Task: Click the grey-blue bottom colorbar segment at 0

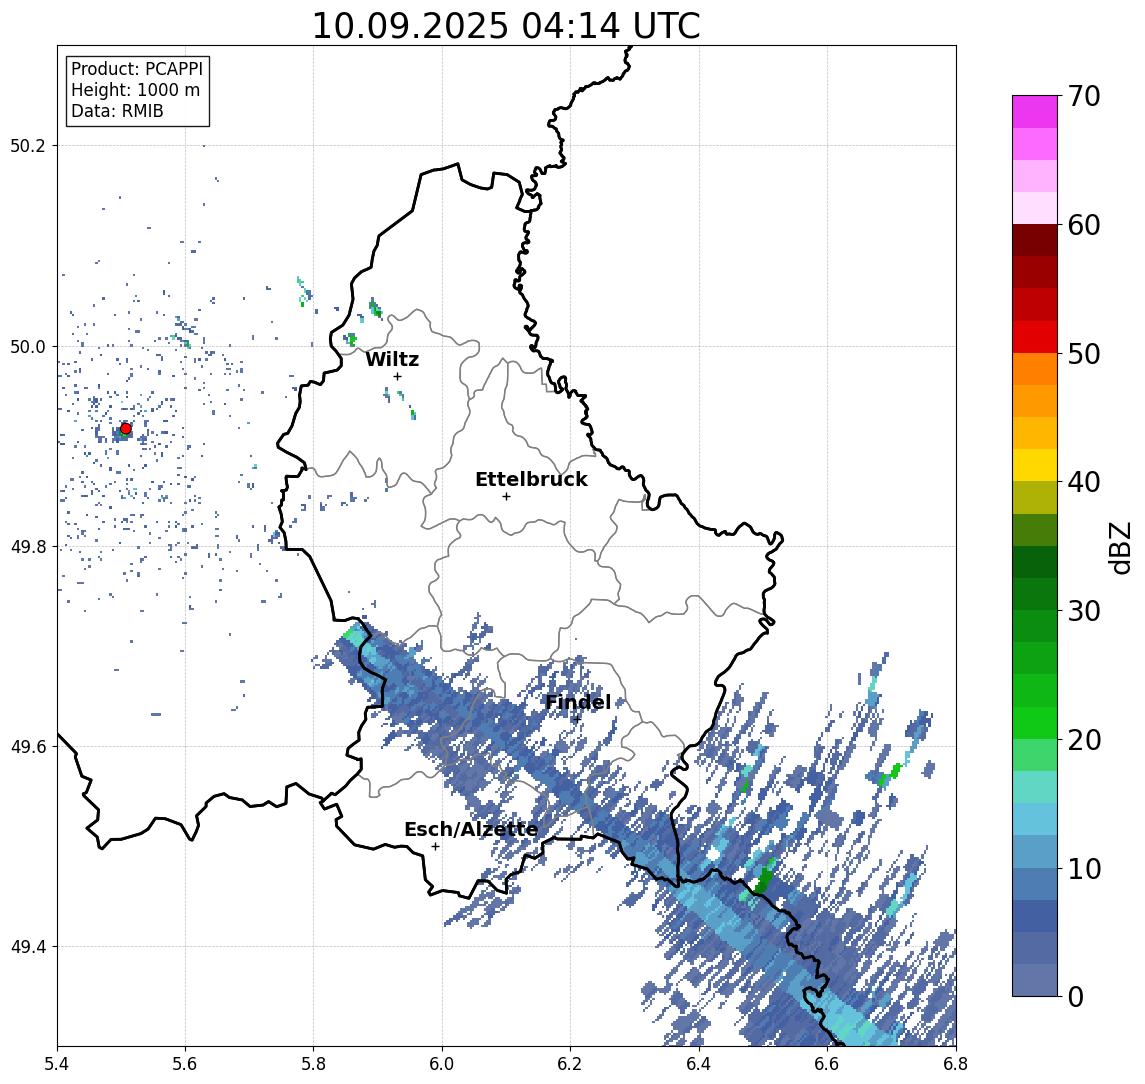Action: pyautogui.click(x=1035, y=980)
